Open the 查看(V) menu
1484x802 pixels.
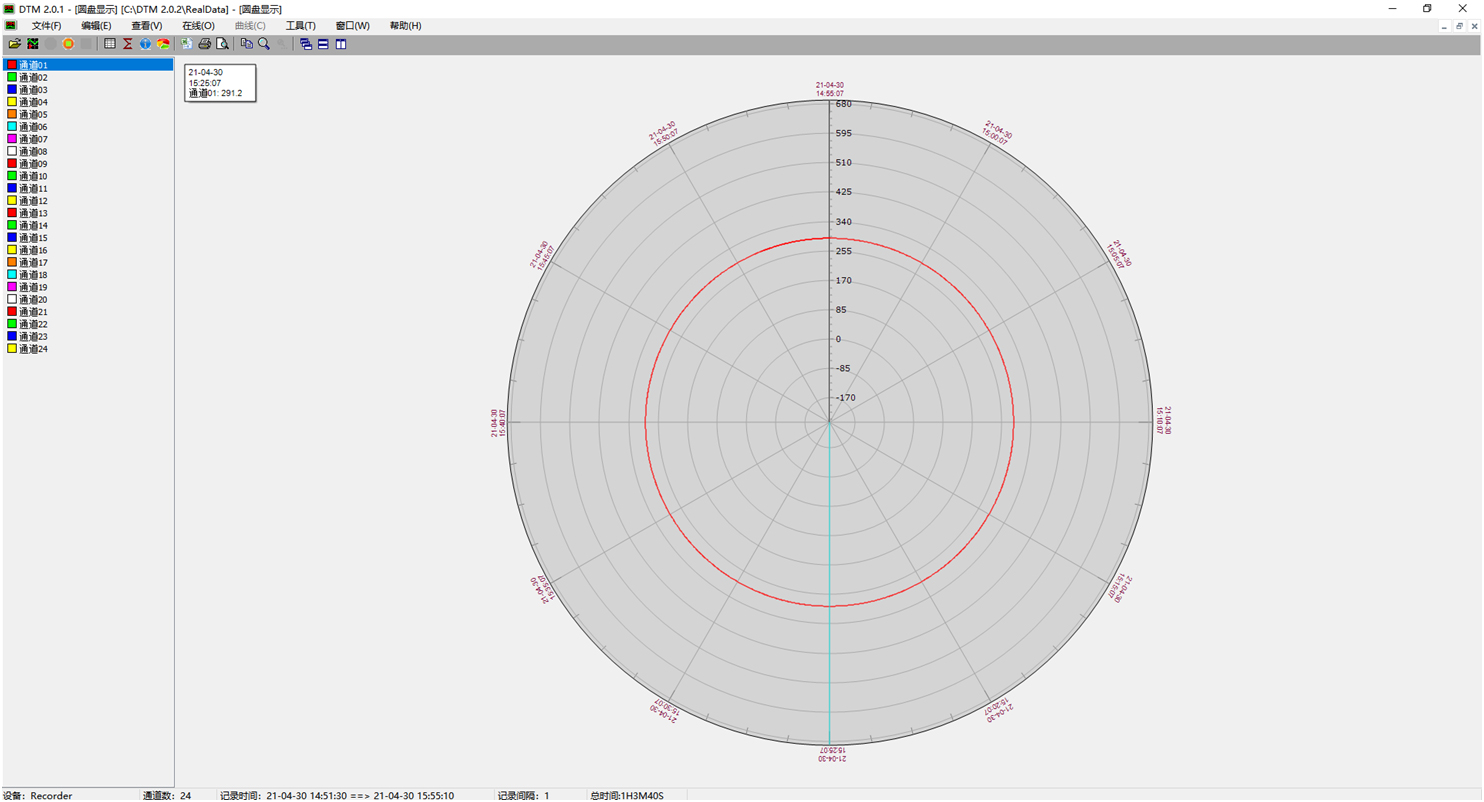[x=146, y=26]
